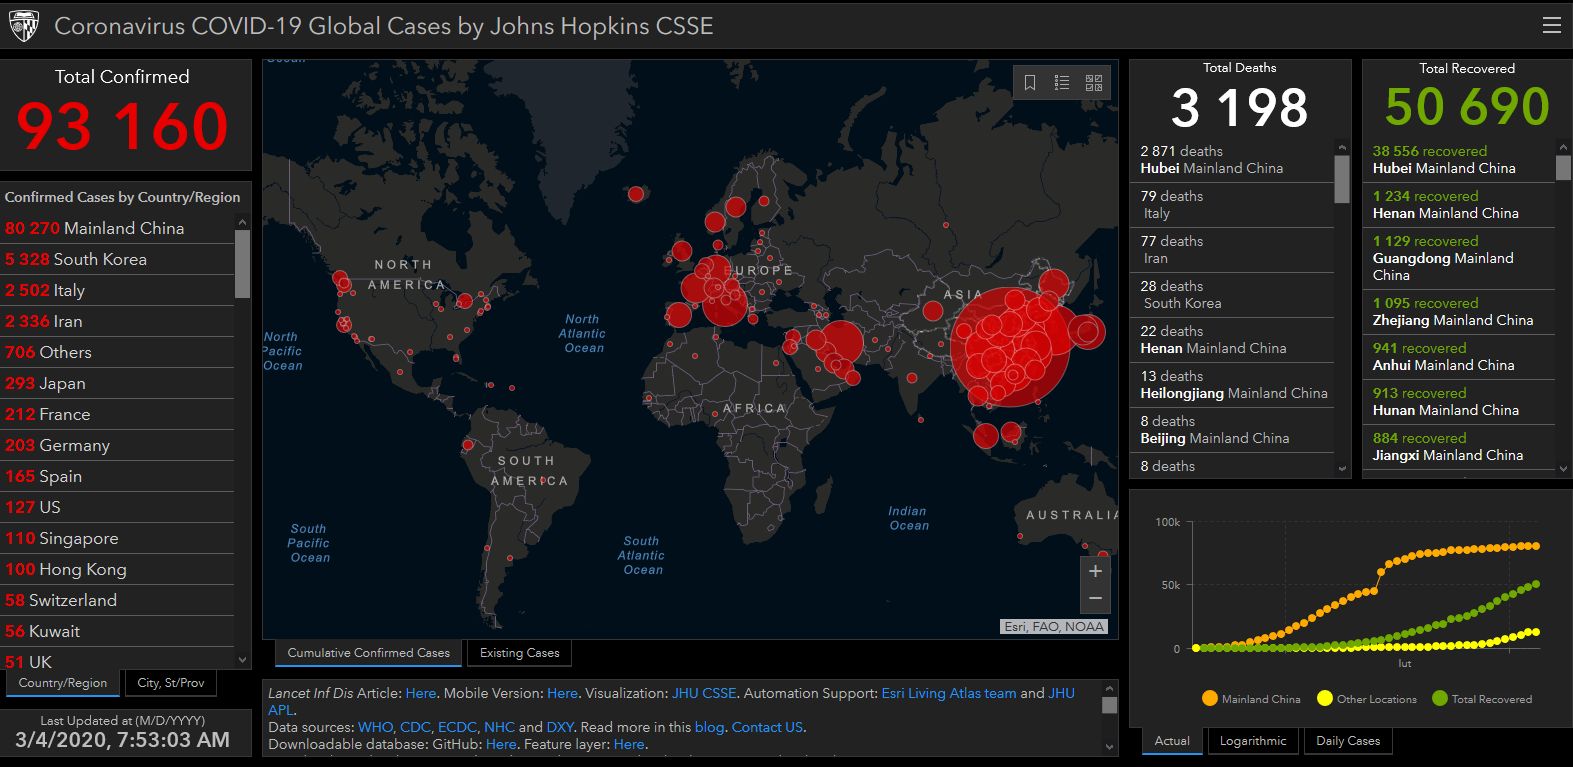This screenshot has width=1573, height=767.
Task: Select the City, St/Prov tab
Action: [171, 683]
